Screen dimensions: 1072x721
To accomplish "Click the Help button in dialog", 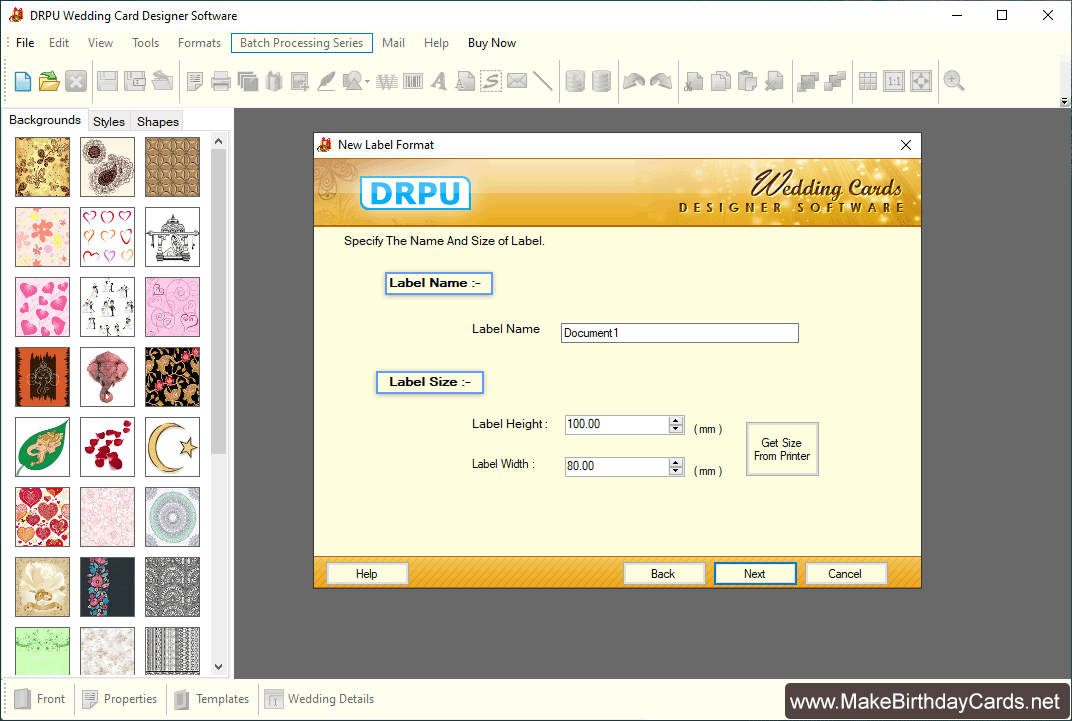I will click(x=367, y=573).
